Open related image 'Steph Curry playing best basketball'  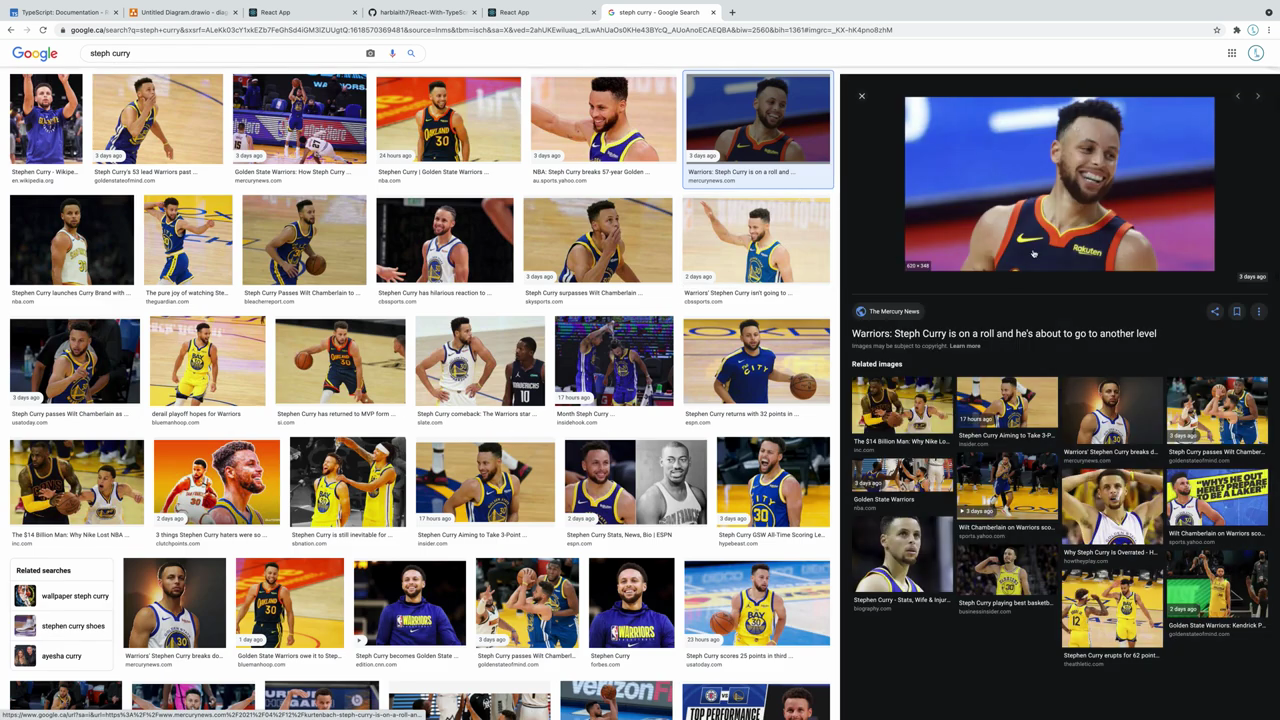tap(1007, 569)
